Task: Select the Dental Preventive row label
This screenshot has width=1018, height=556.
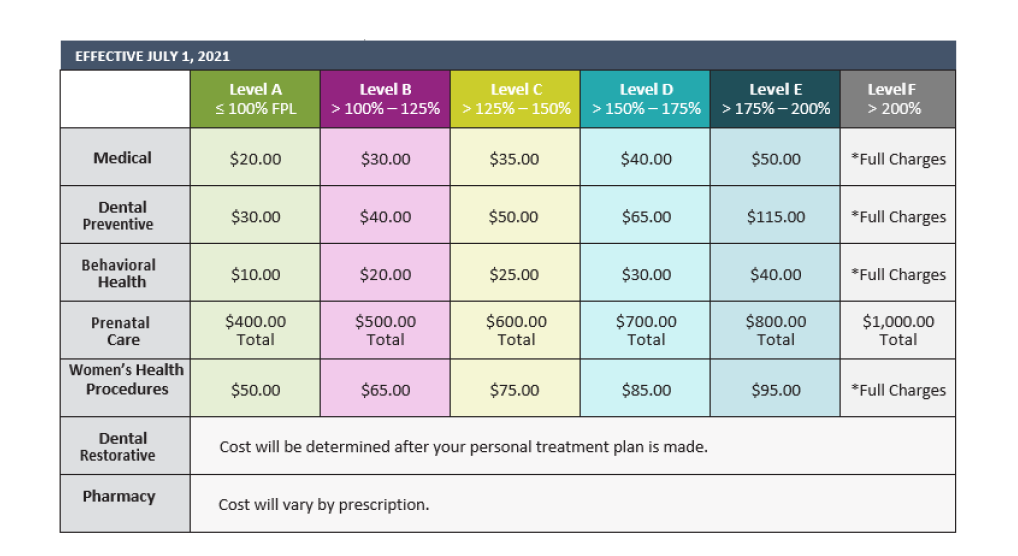Action: click(x=125, y=215)
